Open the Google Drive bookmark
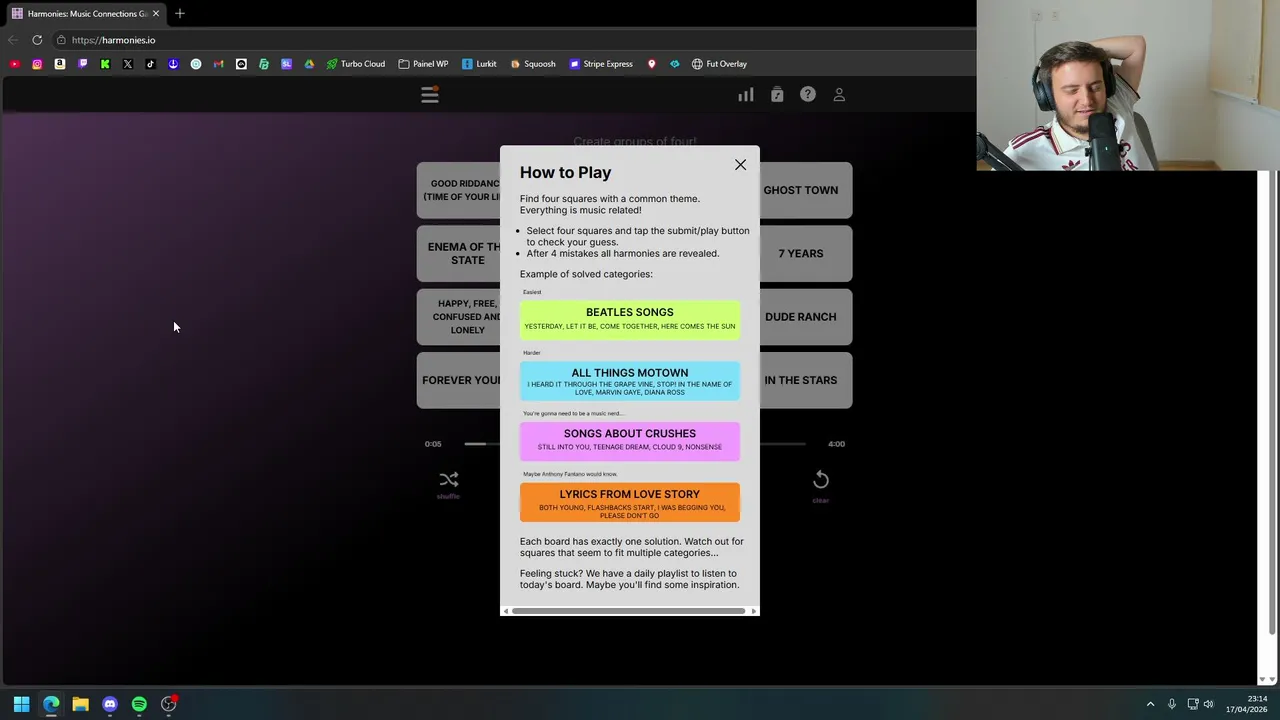 coord(309,64)
